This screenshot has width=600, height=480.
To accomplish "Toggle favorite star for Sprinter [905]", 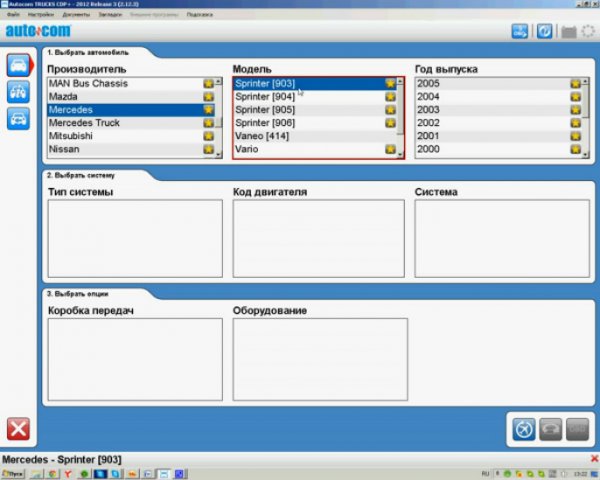I will point(390,110).
